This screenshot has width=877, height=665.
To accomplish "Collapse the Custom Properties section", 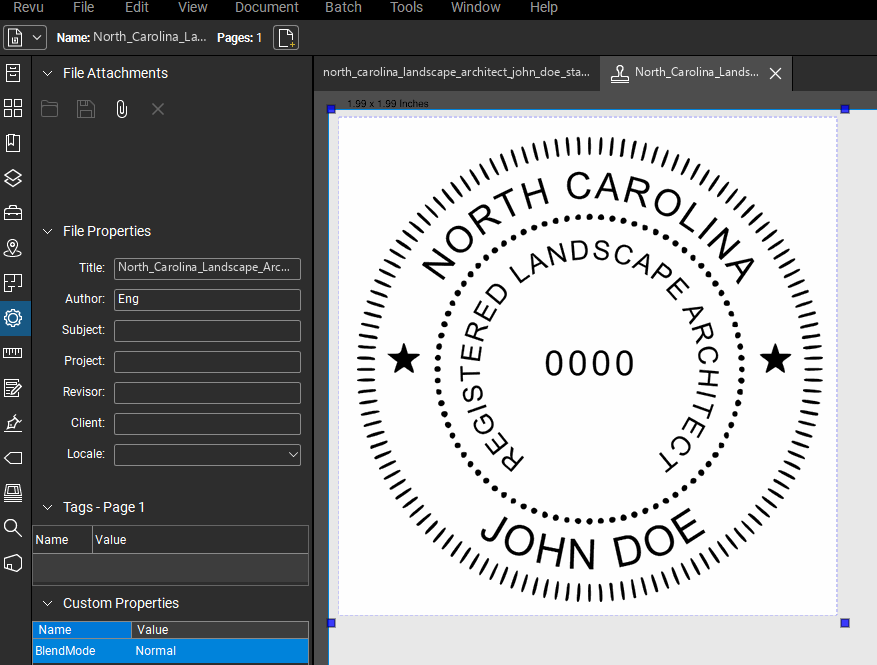I will 48,603.
